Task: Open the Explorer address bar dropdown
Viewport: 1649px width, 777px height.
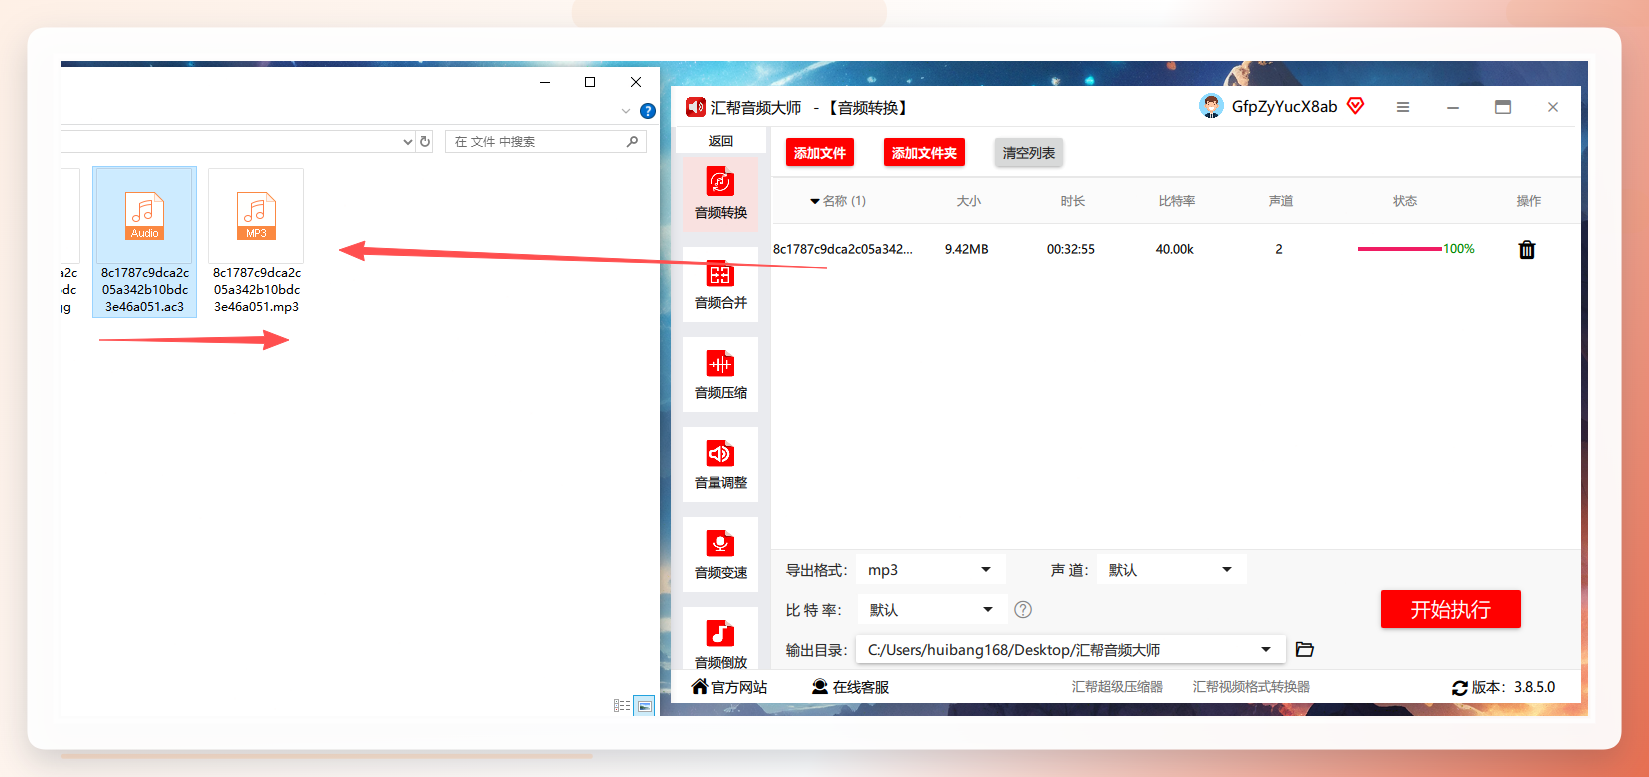Action: pos(408,142)
